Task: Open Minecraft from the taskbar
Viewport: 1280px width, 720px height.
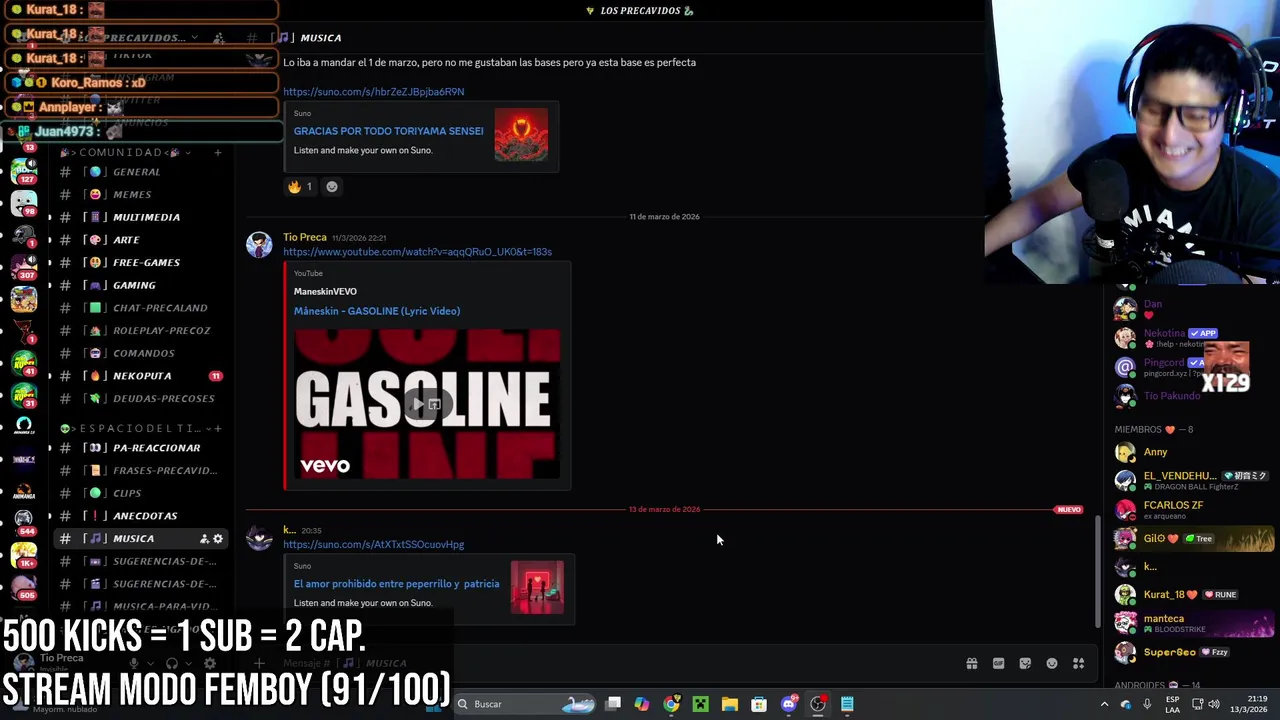Action: (700, 704)
